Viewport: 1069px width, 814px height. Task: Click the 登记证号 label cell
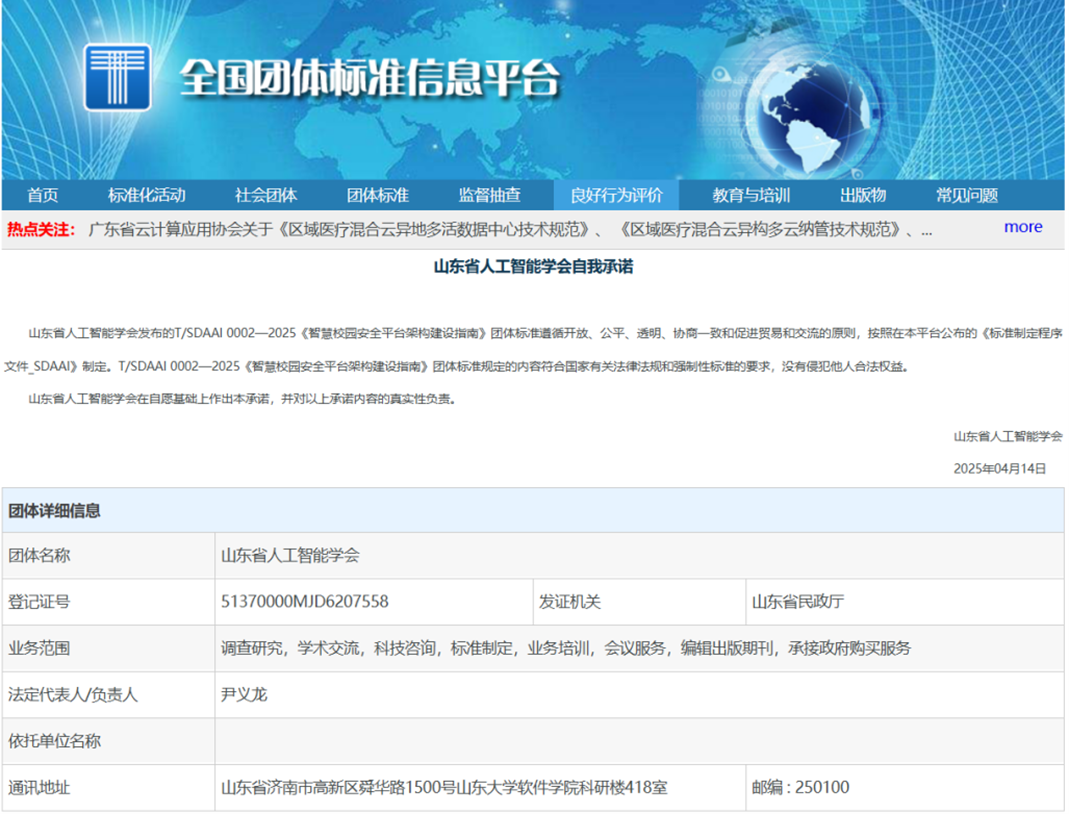(x=108, y=602)
